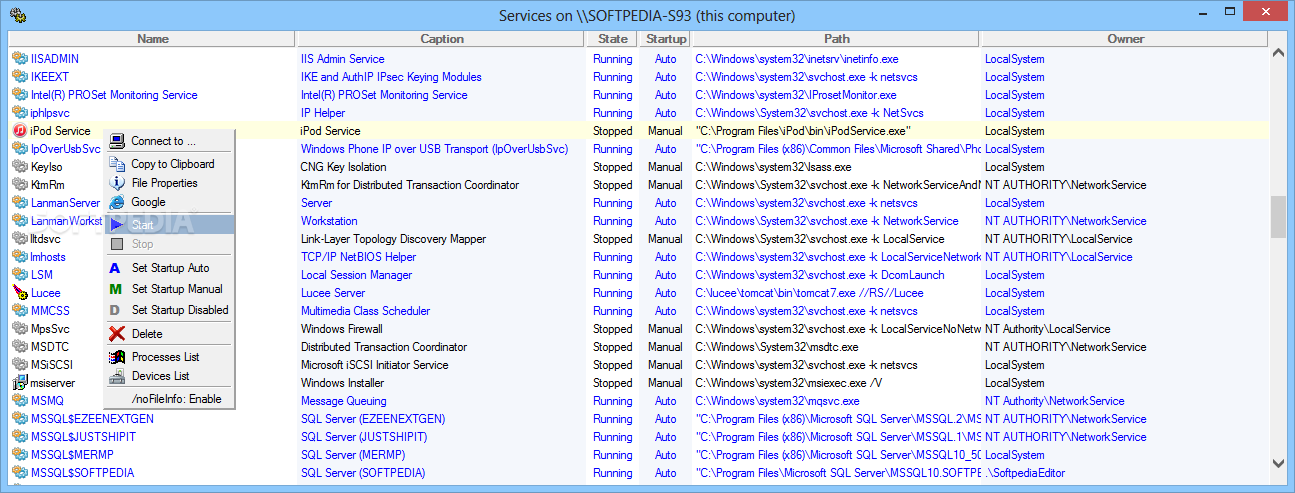1295x493 pixels.
Task: Select the greyed Stop menu entry
Action: click(x=169, y=244)
